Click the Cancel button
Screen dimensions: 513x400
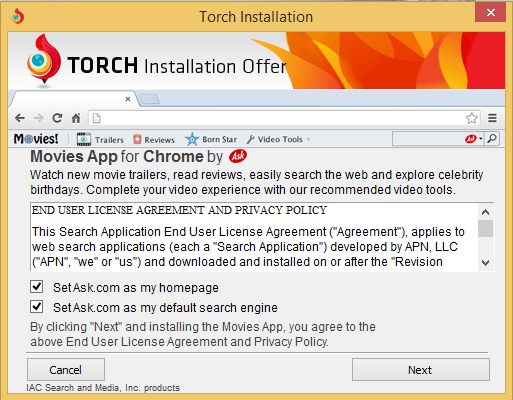pyautogui.click(x=66, y=370)
